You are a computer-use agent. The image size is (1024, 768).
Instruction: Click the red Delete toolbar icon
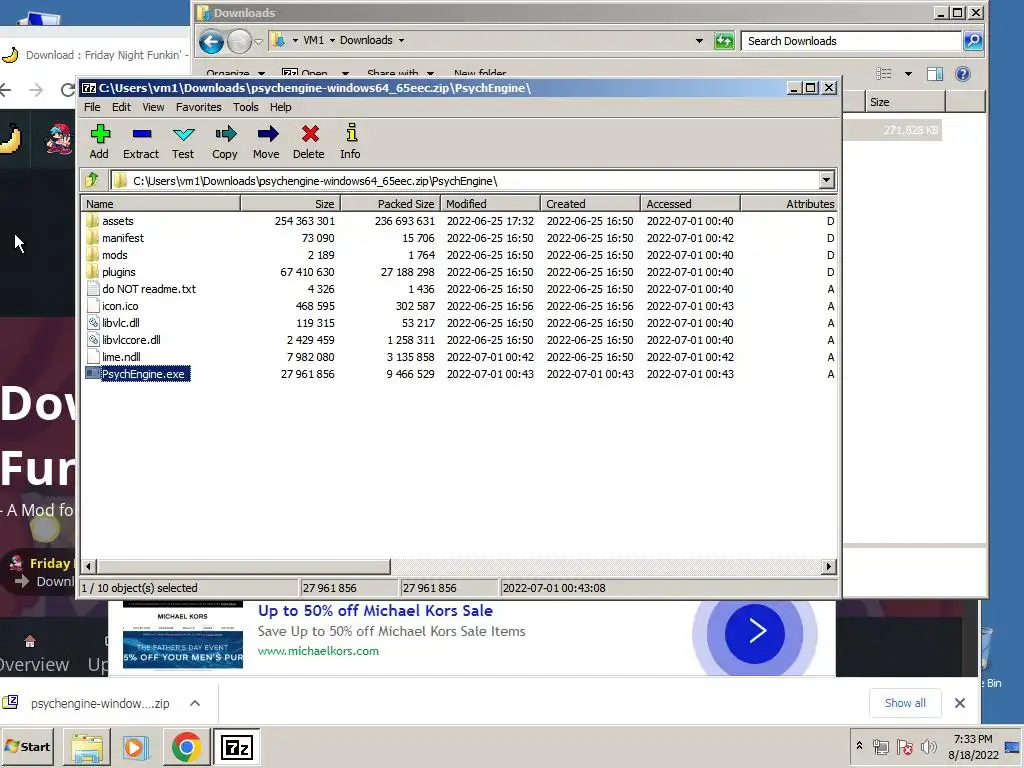tap(309, 141)
